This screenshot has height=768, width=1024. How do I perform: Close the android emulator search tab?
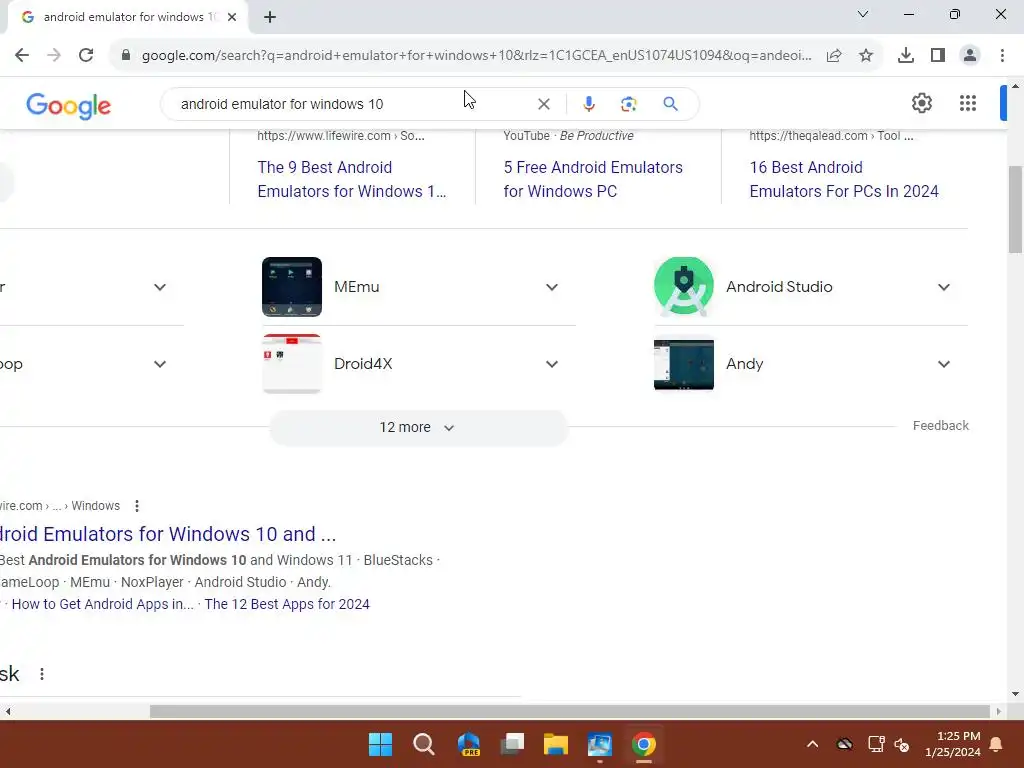click(x=232, y=17)
